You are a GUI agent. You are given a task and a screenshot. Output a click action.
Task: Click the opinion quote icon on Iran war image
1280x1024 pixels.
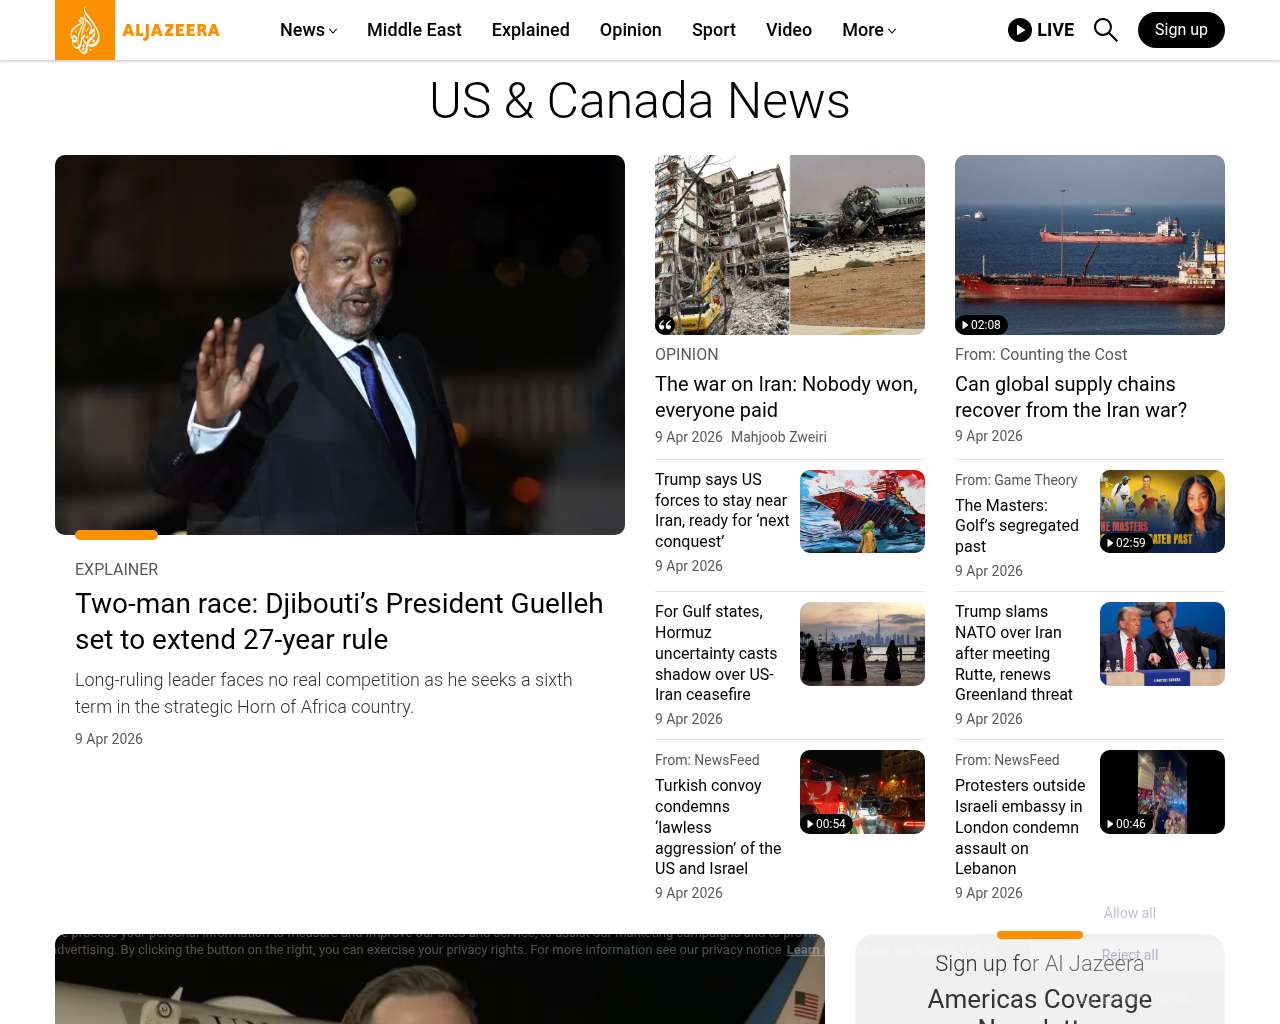[x=665, y=325]
